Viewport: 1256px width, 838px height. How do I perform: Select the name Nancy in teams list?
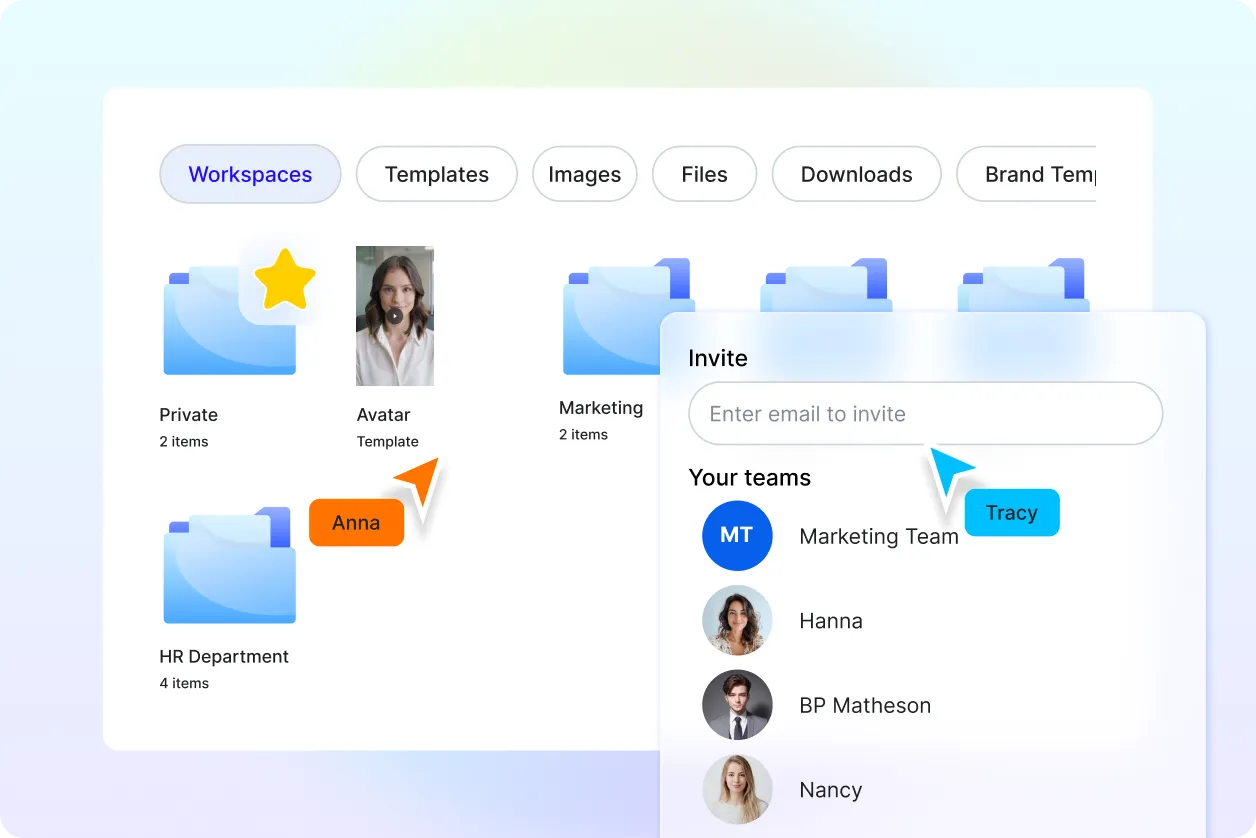(x=830, y=790)
